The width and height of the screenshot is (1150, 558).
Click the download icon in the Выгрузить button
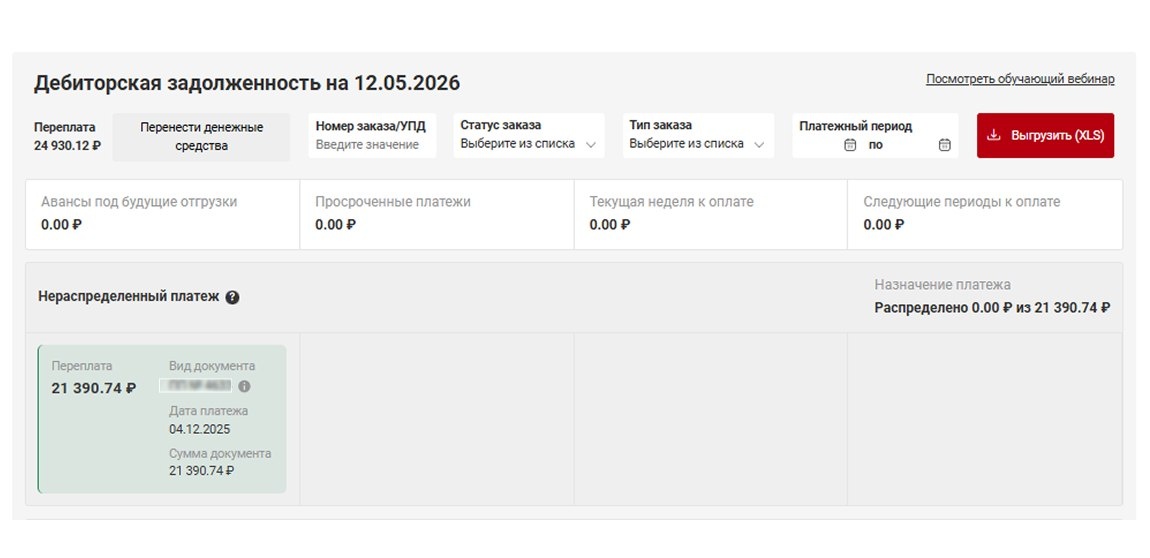(x=994, y=136)
